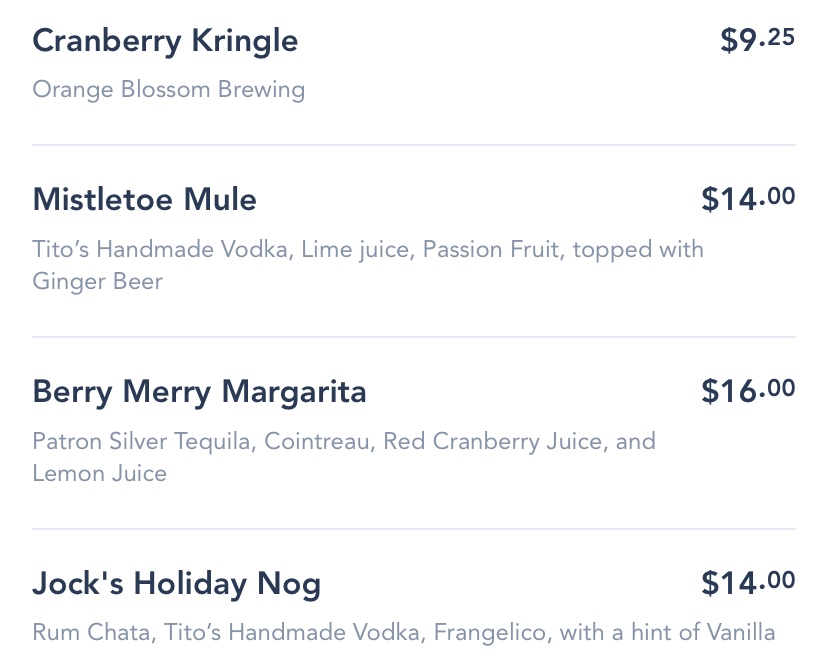828x667 pixels.
Task: Click the divider below Cranberry Kringle
Action: [x=414, y=145]
